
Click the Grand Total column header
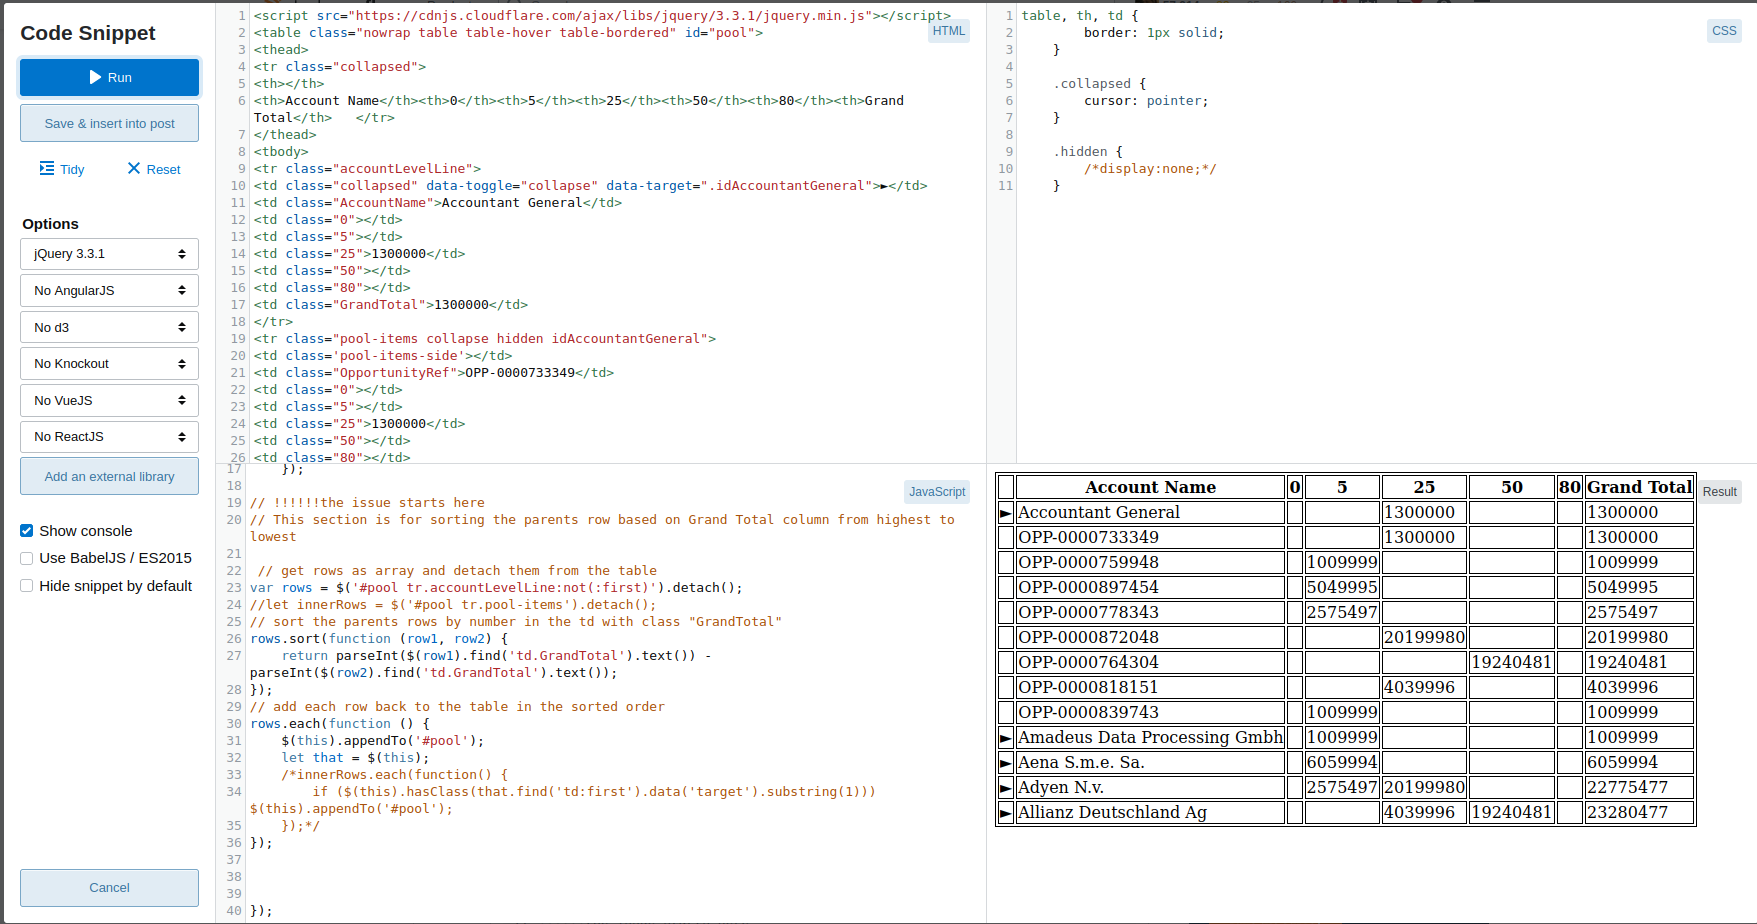1639,487
